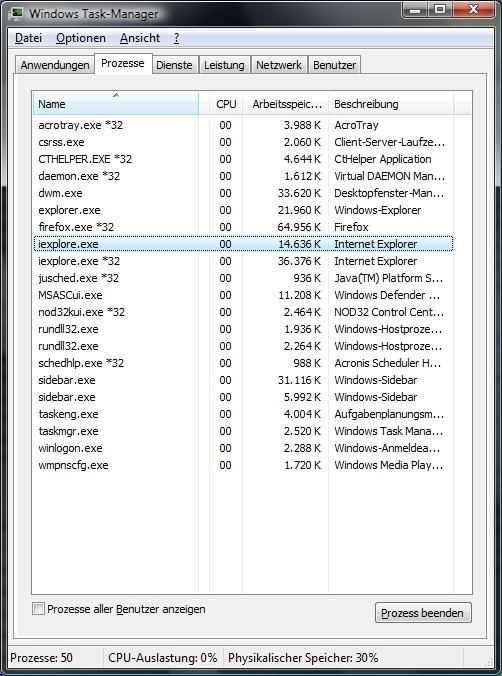Sort by Beschreibung column header
This screenshot has height=676, width=502.
(x=391, y=104)
